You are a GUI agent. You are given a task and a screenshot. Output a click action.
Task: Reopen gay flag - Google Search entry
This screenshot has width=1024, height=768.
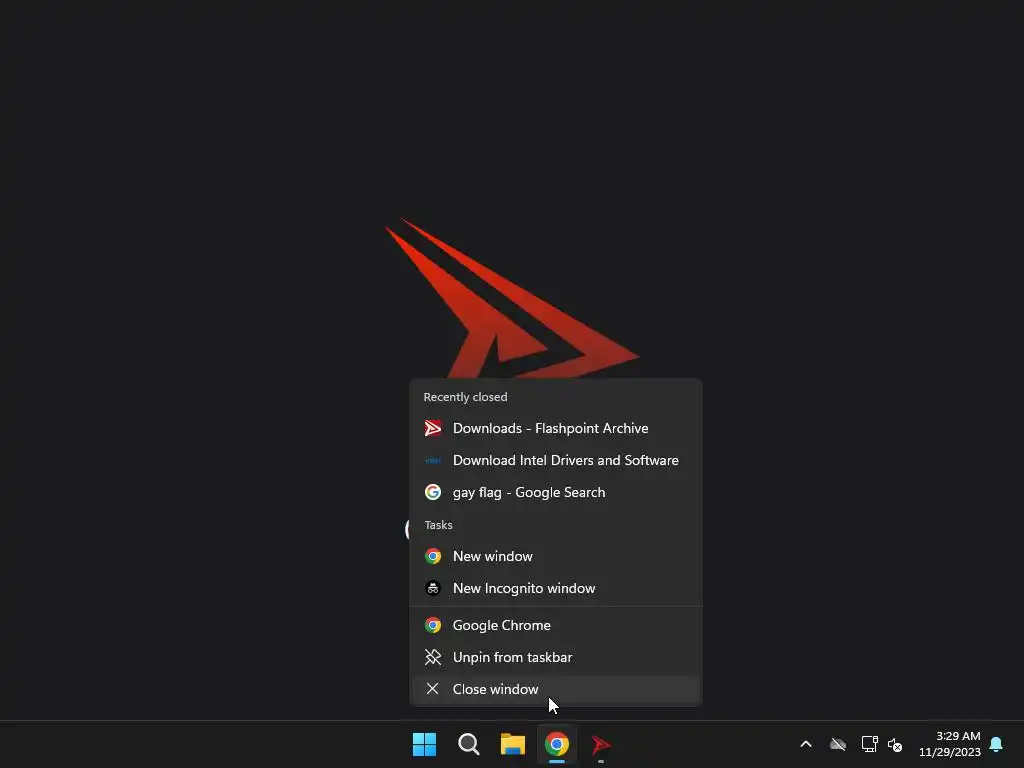[x=556, y=492]
